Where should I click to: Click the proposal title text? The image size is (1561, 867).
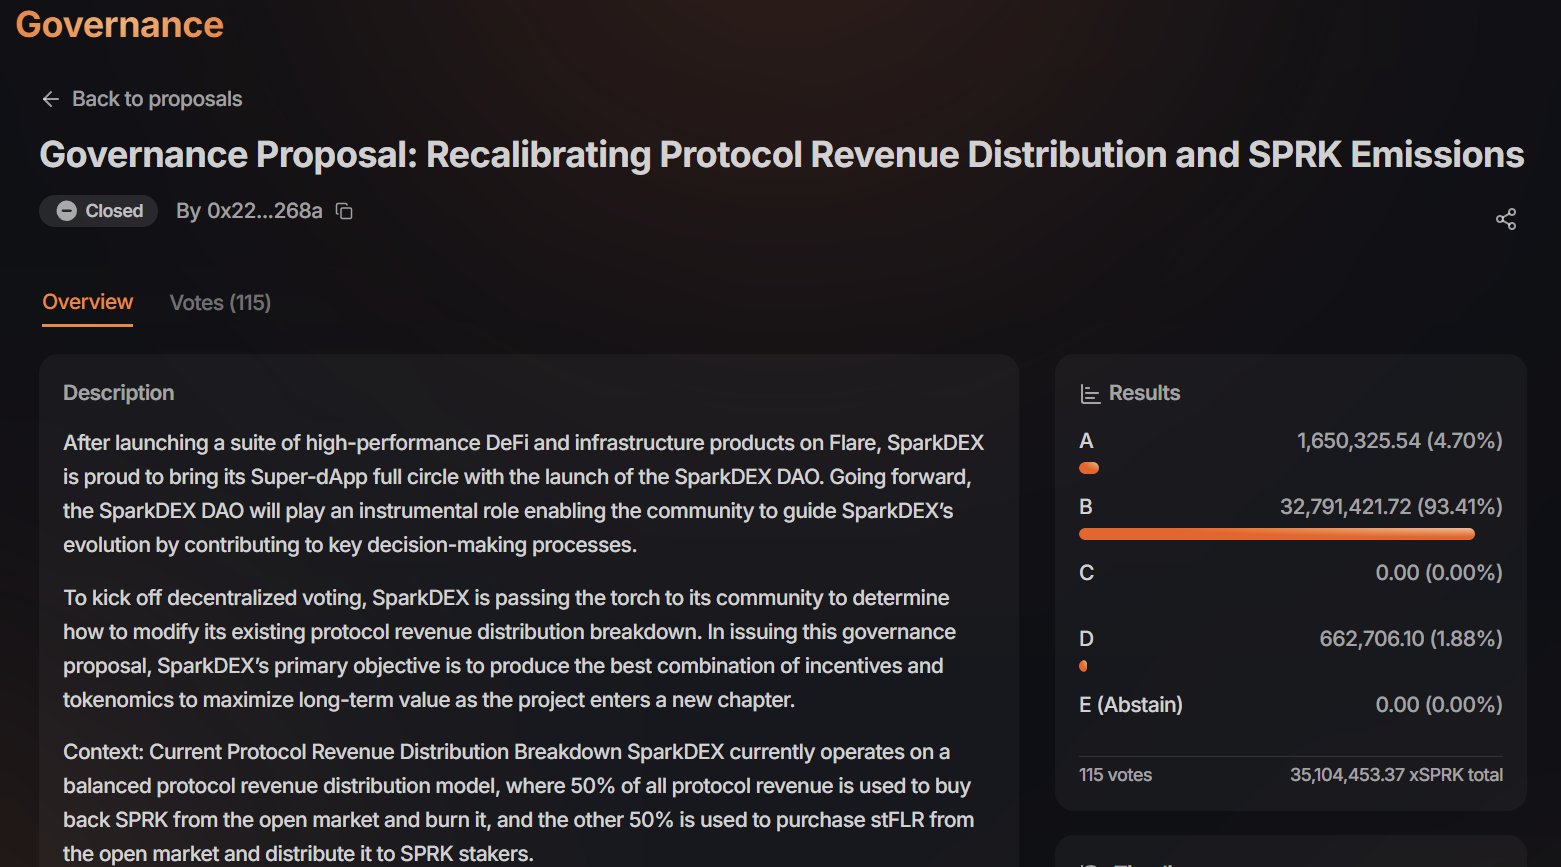click(x=782, y=155)
